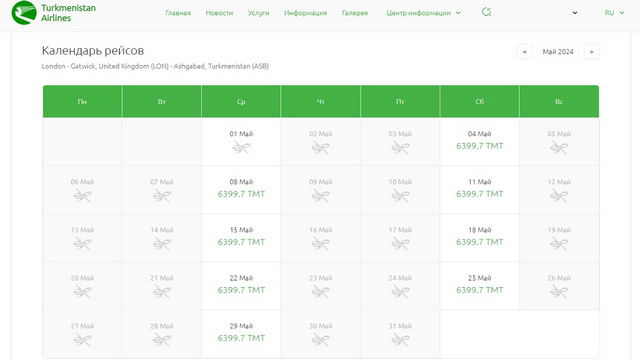The height and width of the screenshot is (360, 640).
Task: Open the Галерея menu item
Action: click(355, 13)
